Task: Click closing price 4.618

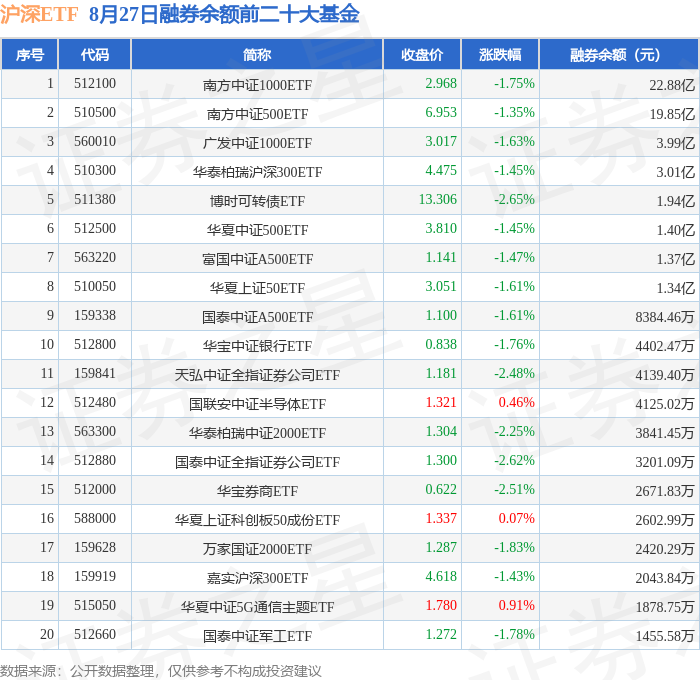Action: (441, 577)
